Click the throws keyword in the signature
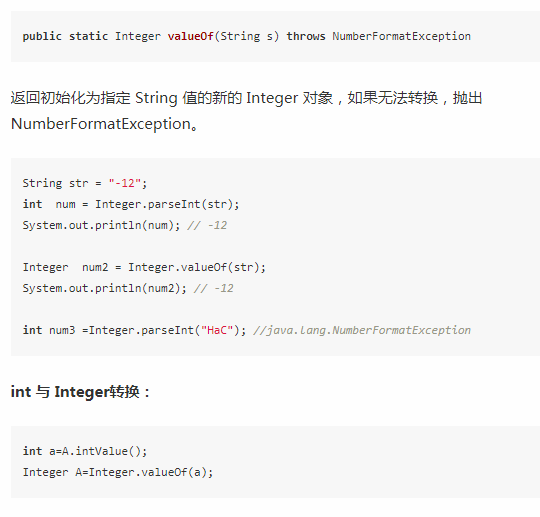 pos(306,36)
